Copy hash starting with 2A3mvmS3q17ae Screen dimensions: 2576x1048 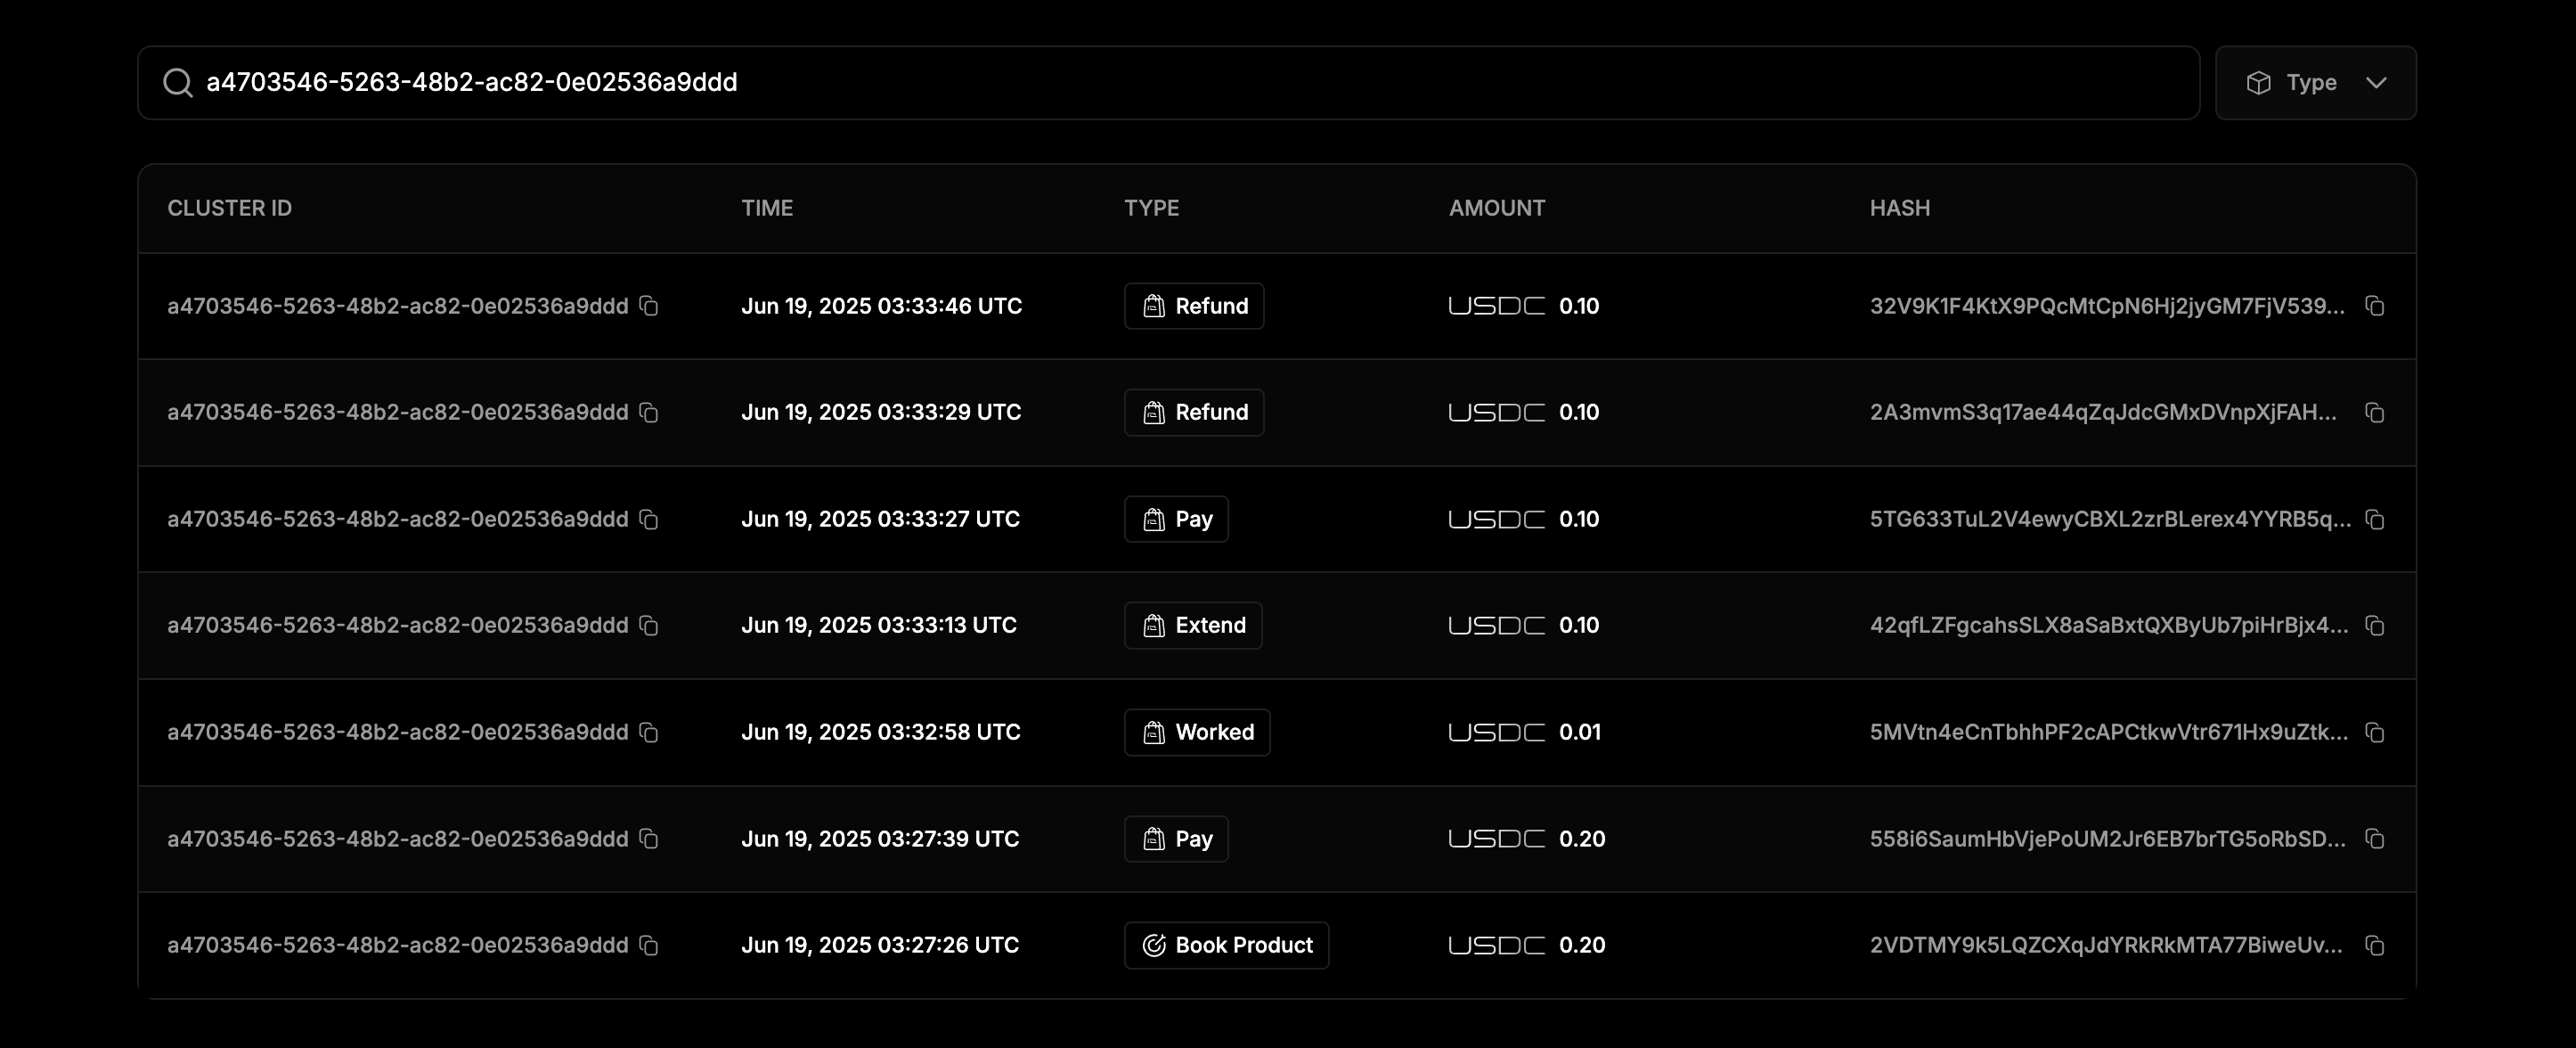(x=2375, y=413)
